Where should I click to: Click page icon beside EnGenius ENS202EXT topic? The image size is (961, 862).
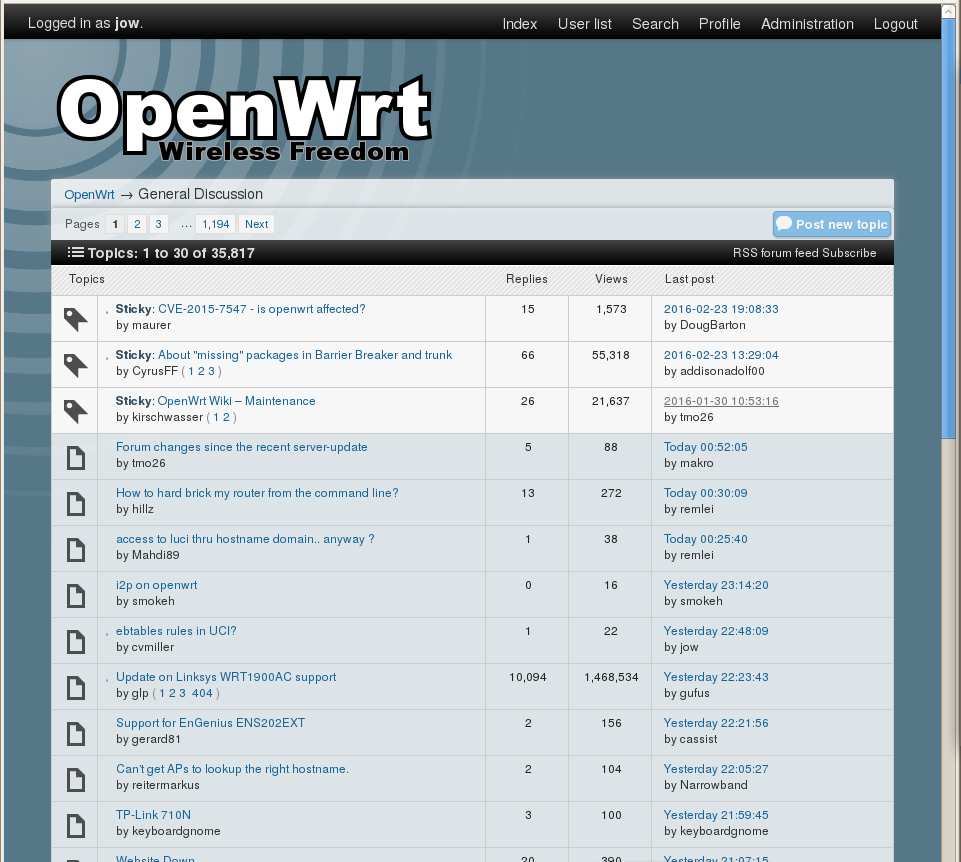pyautogui.click(x=75, y=733)
